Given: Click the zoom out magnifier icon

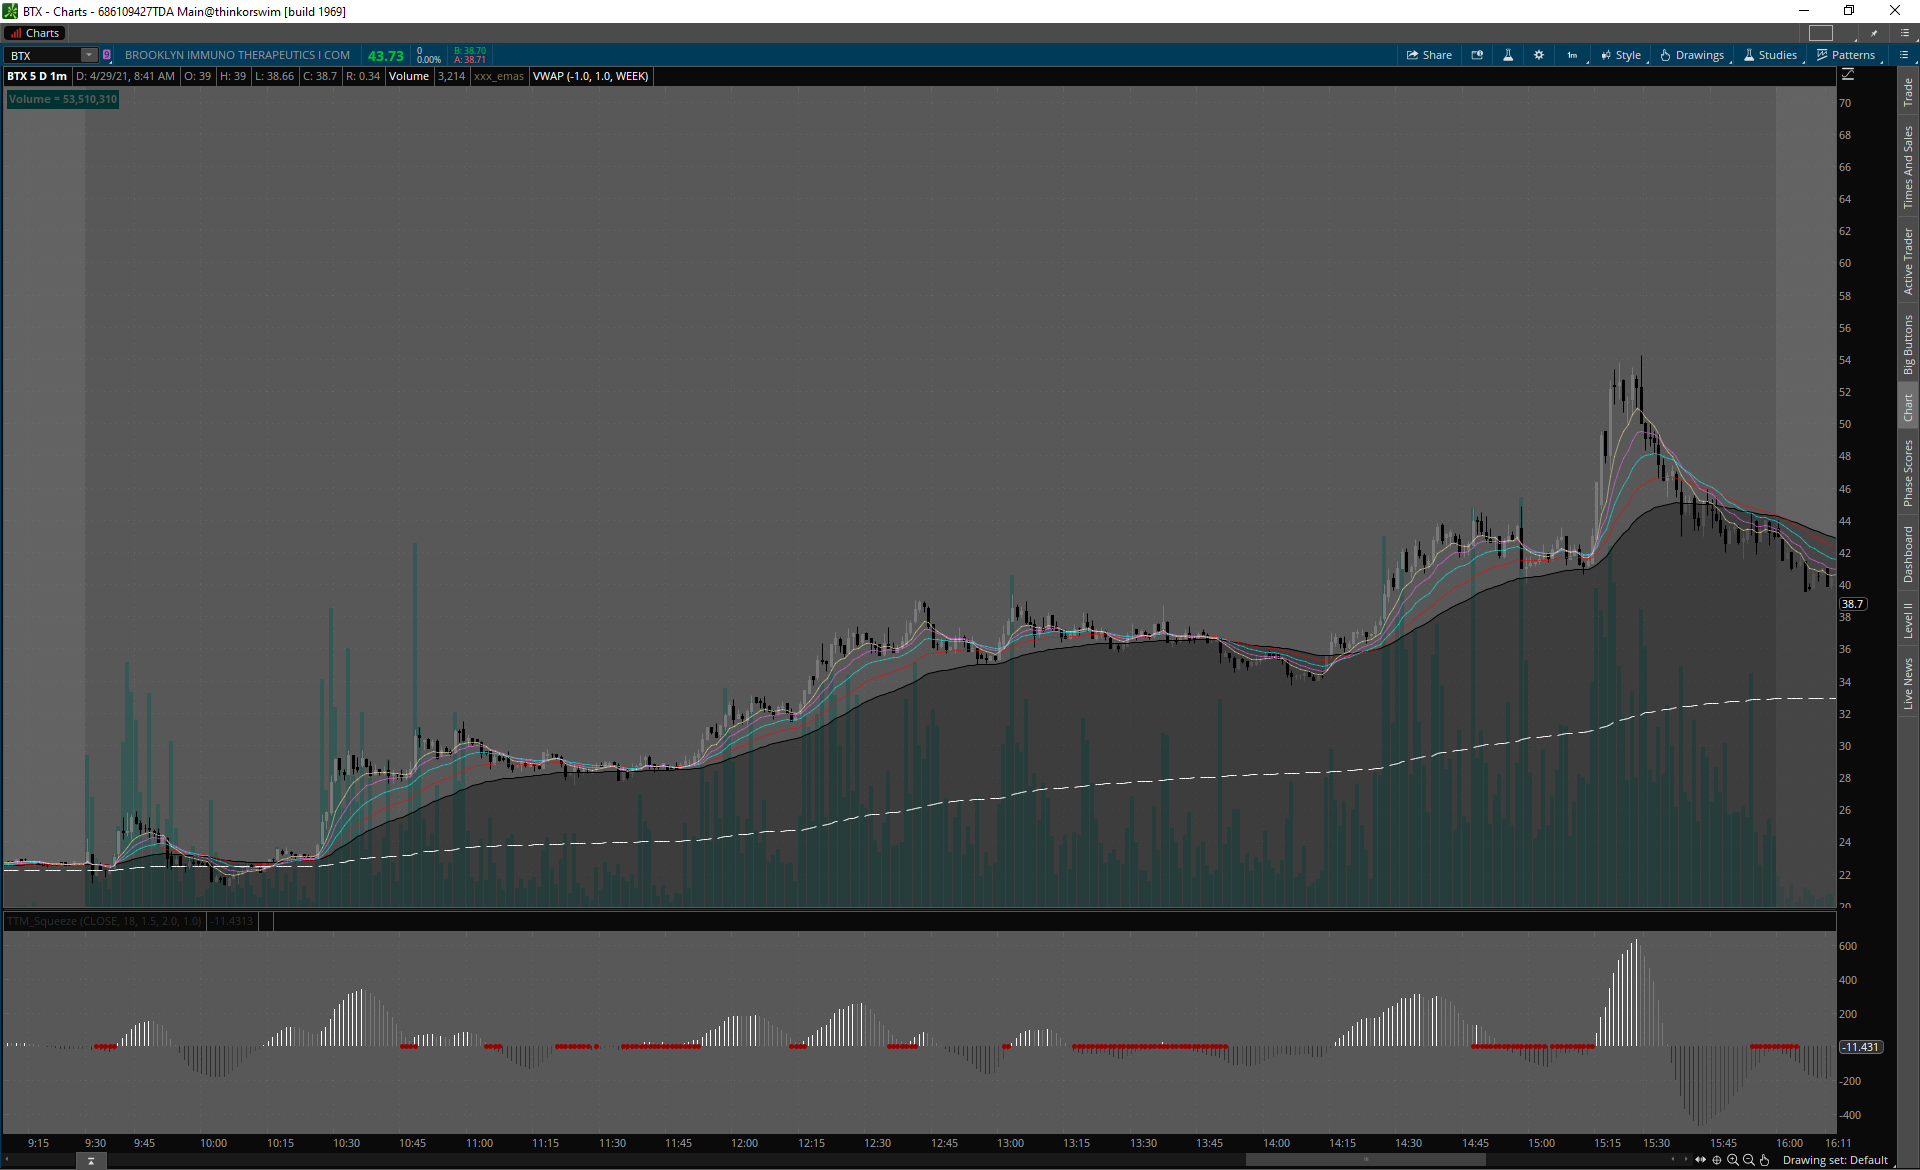Looking at the screenshot, I should click(1748, 1160).
